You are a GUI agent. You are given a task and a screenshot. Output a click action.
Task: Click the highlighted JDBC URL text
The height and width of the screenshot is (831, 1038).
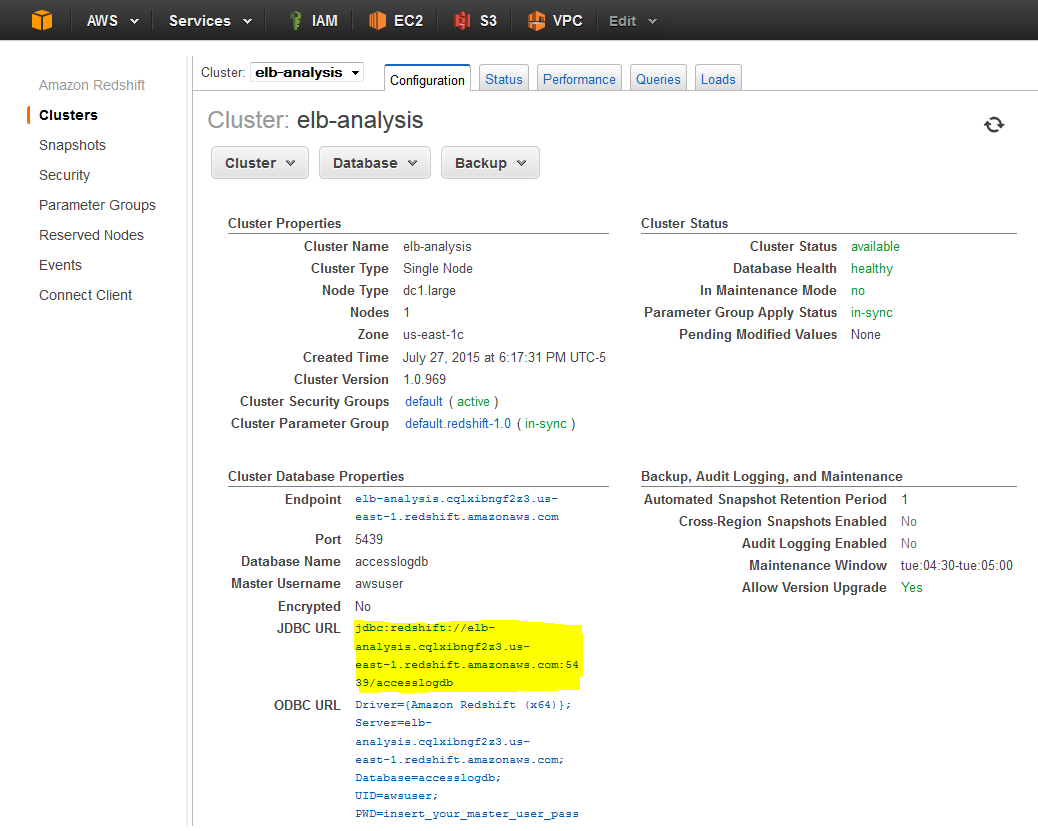pyautogui.click(x=467, y=655)
